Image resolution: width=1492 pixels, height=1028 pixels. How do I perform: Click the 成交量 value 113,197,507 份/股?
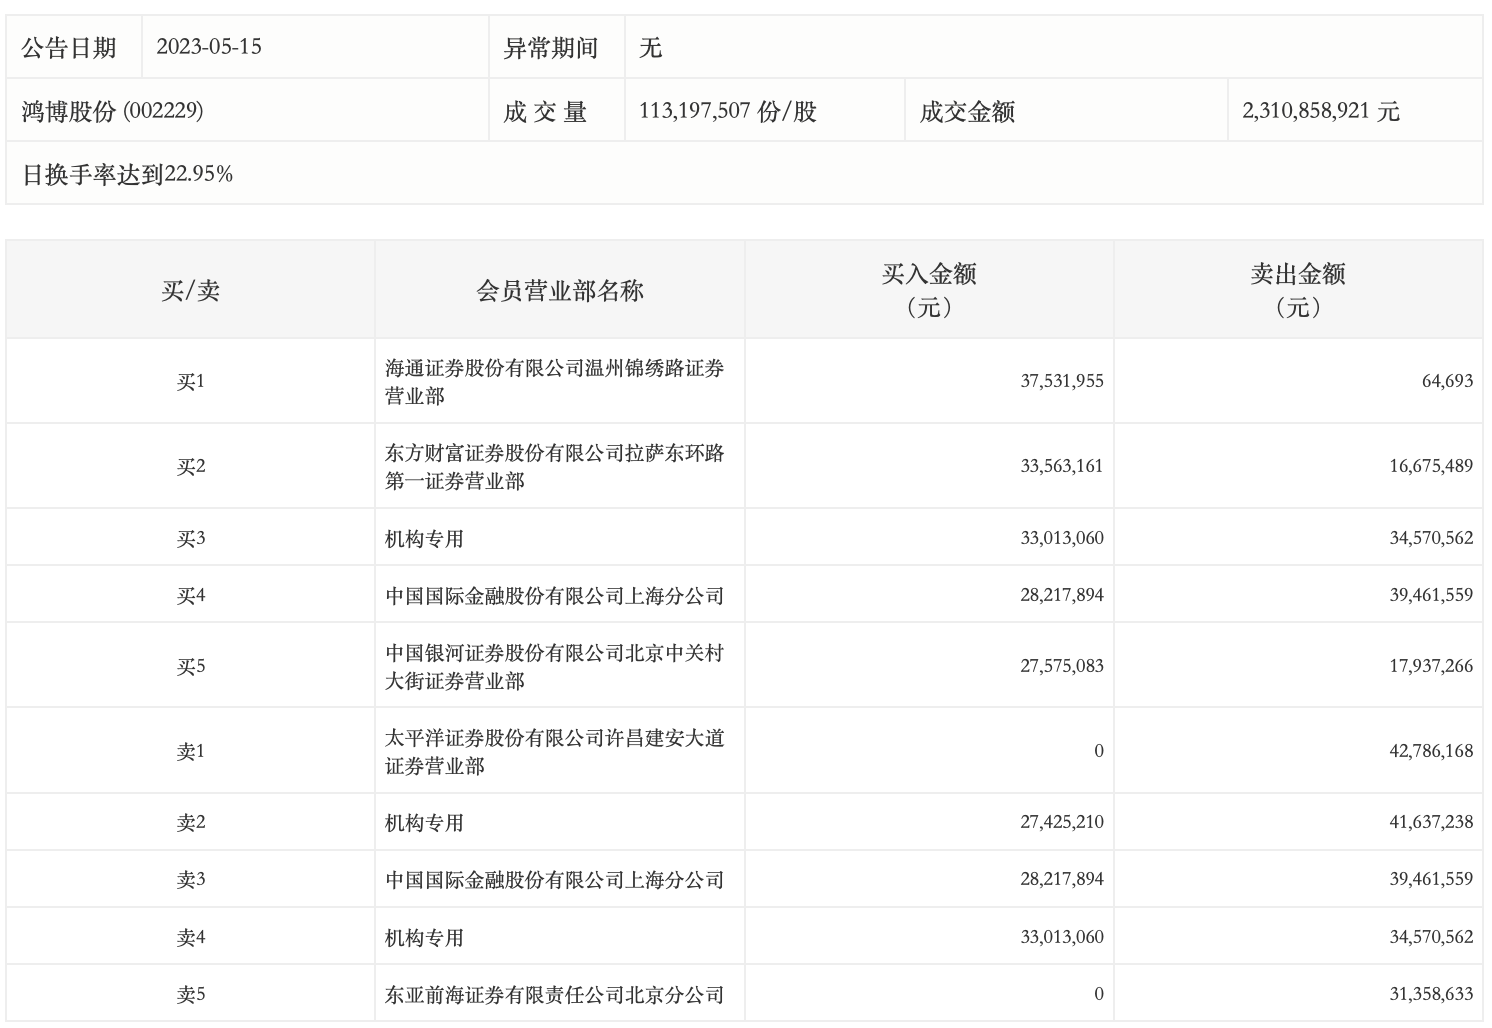(x=727, y=111)
